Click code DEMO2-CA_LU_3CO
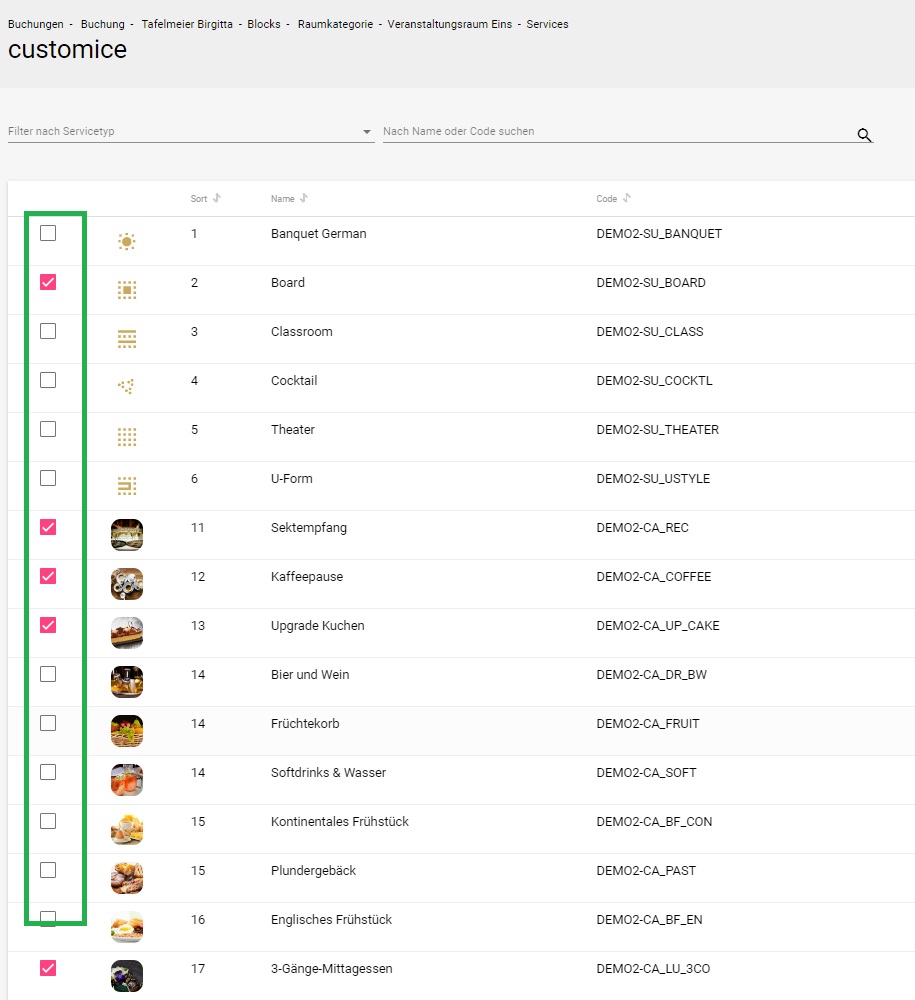This screenshot has height=1000, width=915. click(653, 969)
